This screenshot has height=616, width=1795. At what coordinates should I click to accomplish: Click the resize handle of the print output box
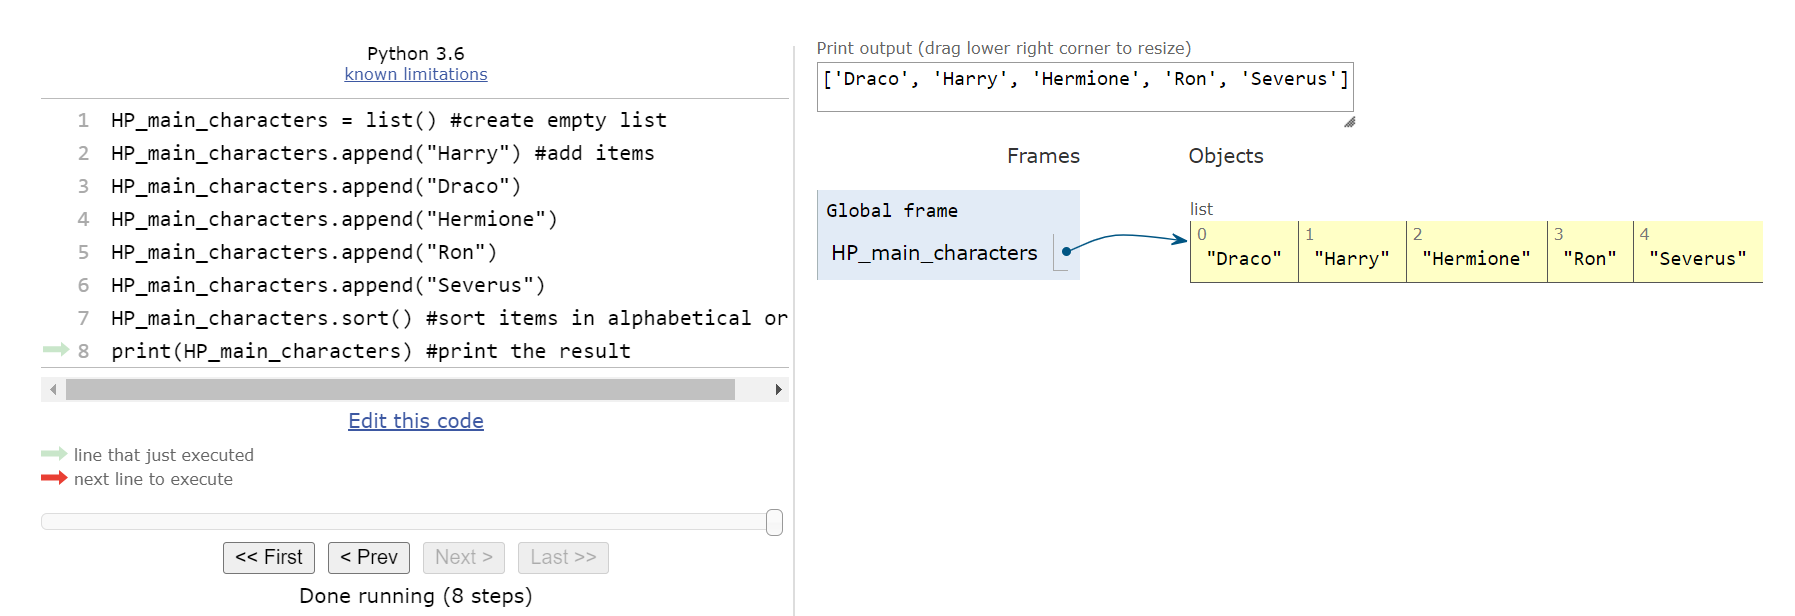tap(1349, 122)
